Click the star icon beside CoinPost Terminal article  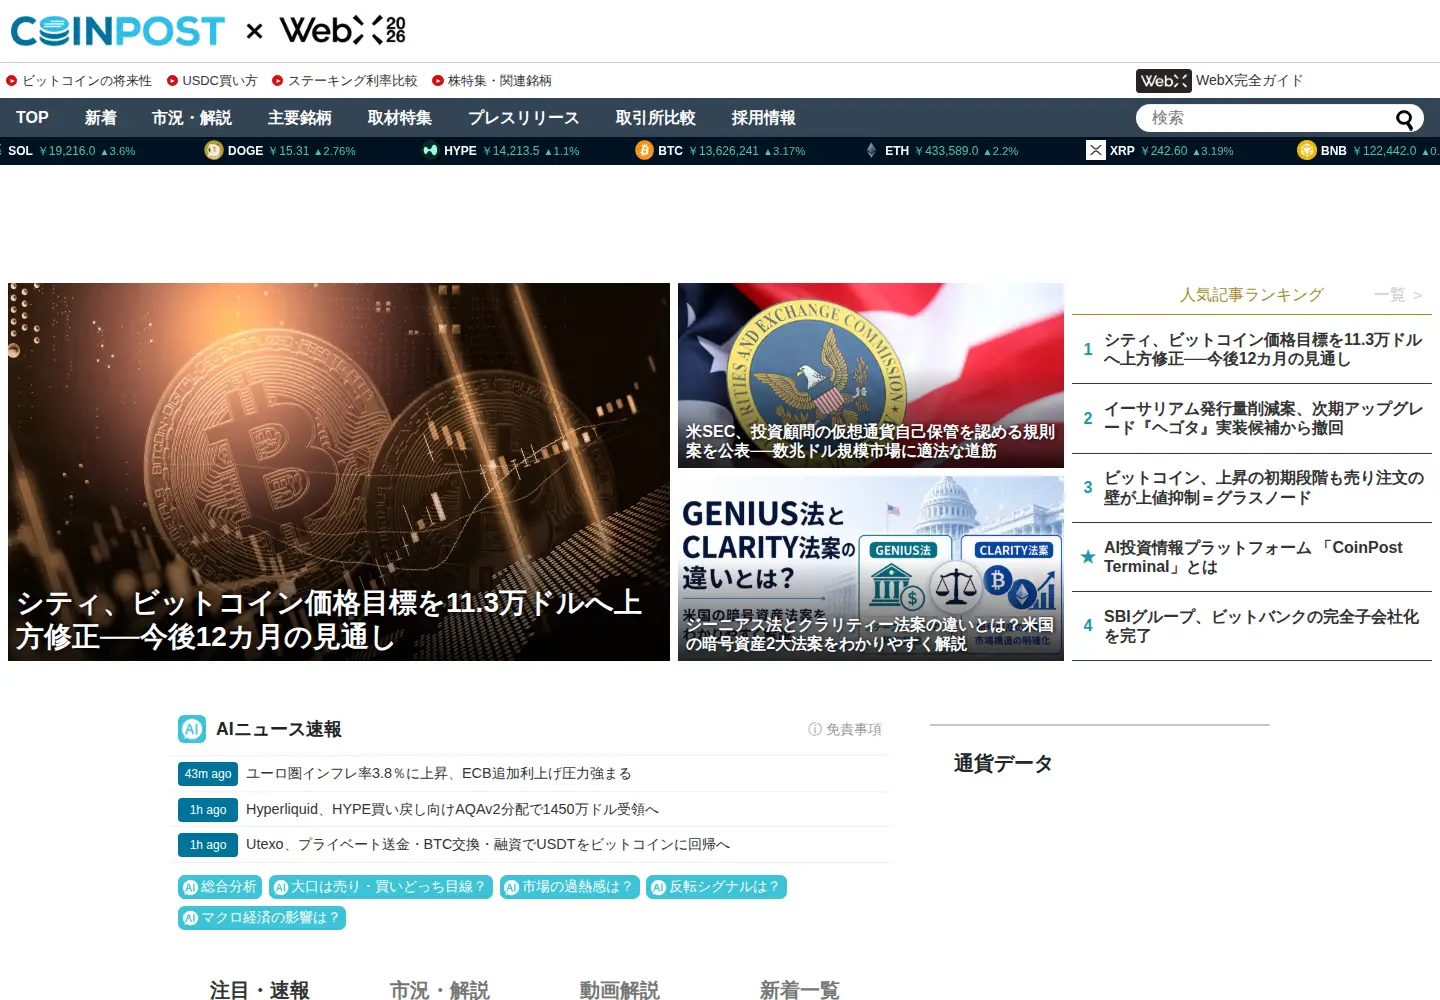click(1088, 557)
